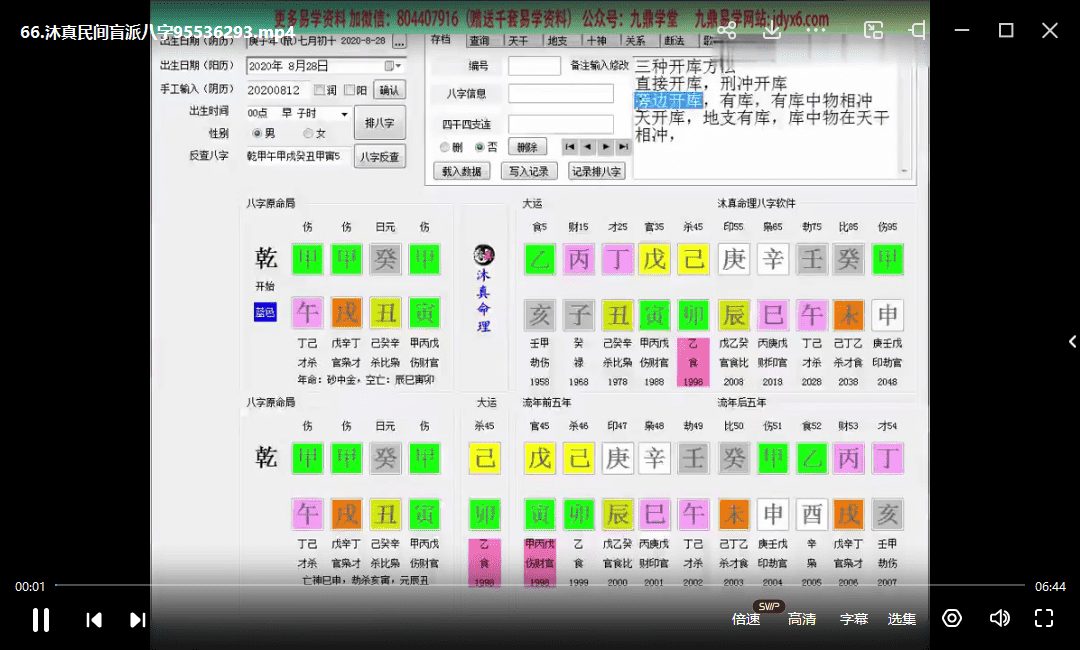Pause the video playback
The width and height of the screenshot is (1080, 650).
[41, 619]
